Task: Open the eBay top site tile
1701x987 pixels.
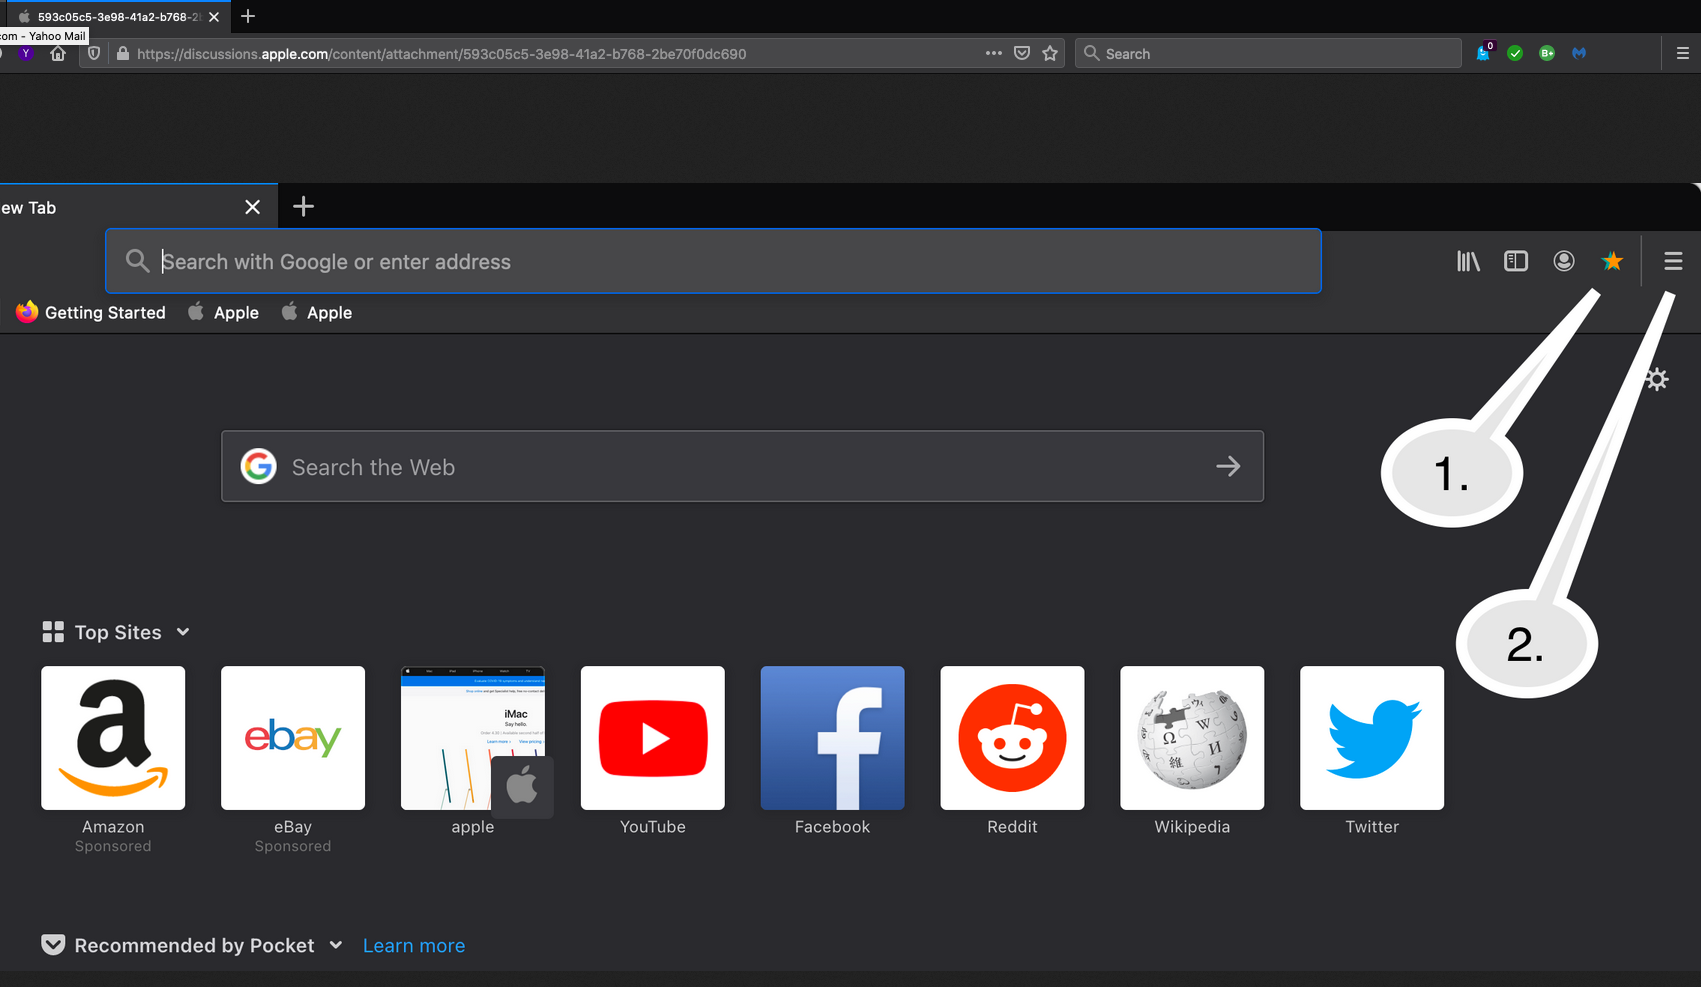Action: point(293,738)
